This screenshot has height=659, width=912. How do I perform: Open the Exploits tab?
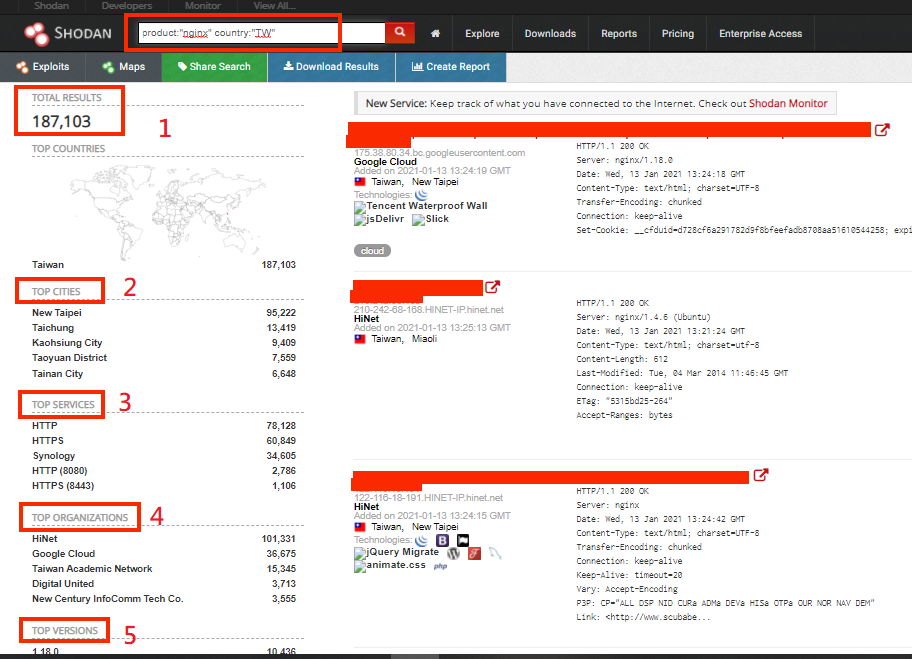click(43, 67)
